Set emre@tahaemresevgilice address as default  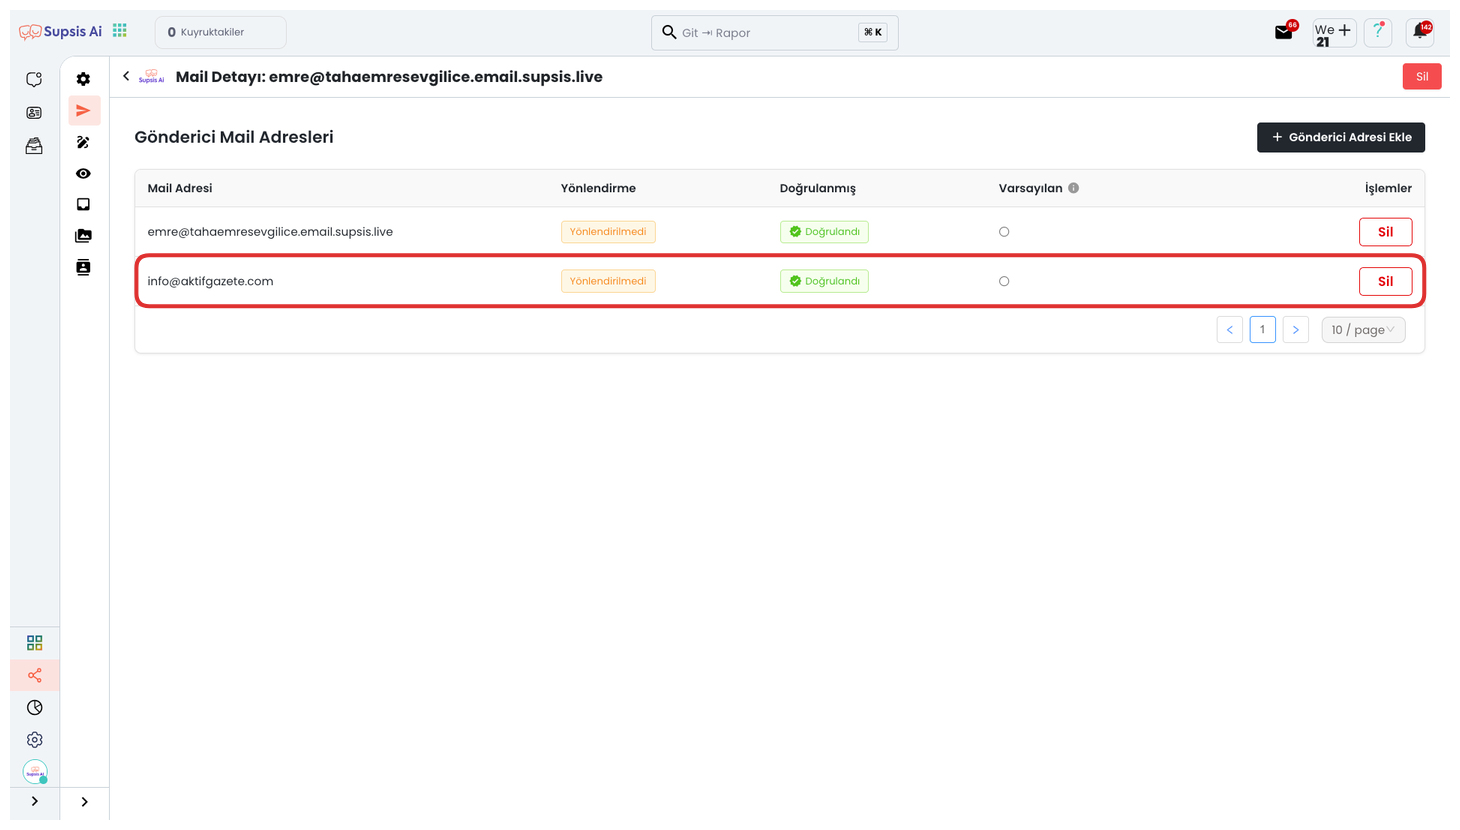1004,232
